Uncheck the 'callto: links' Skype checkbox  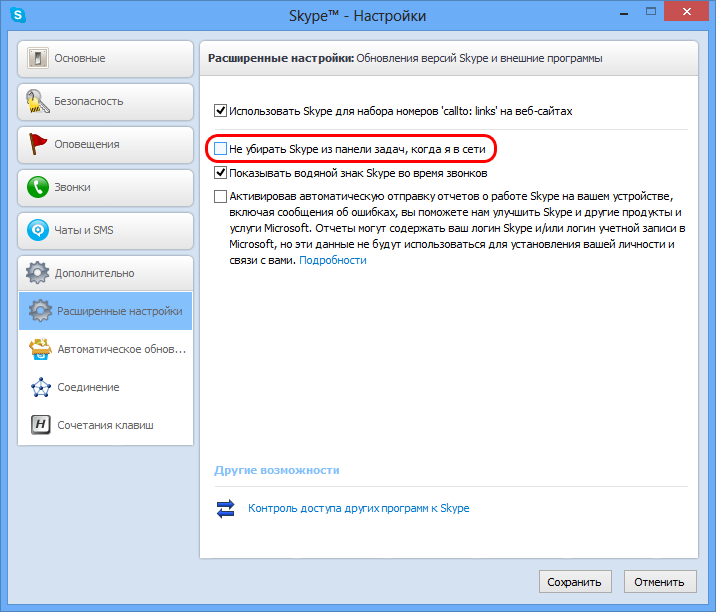[x=221, y=111]
